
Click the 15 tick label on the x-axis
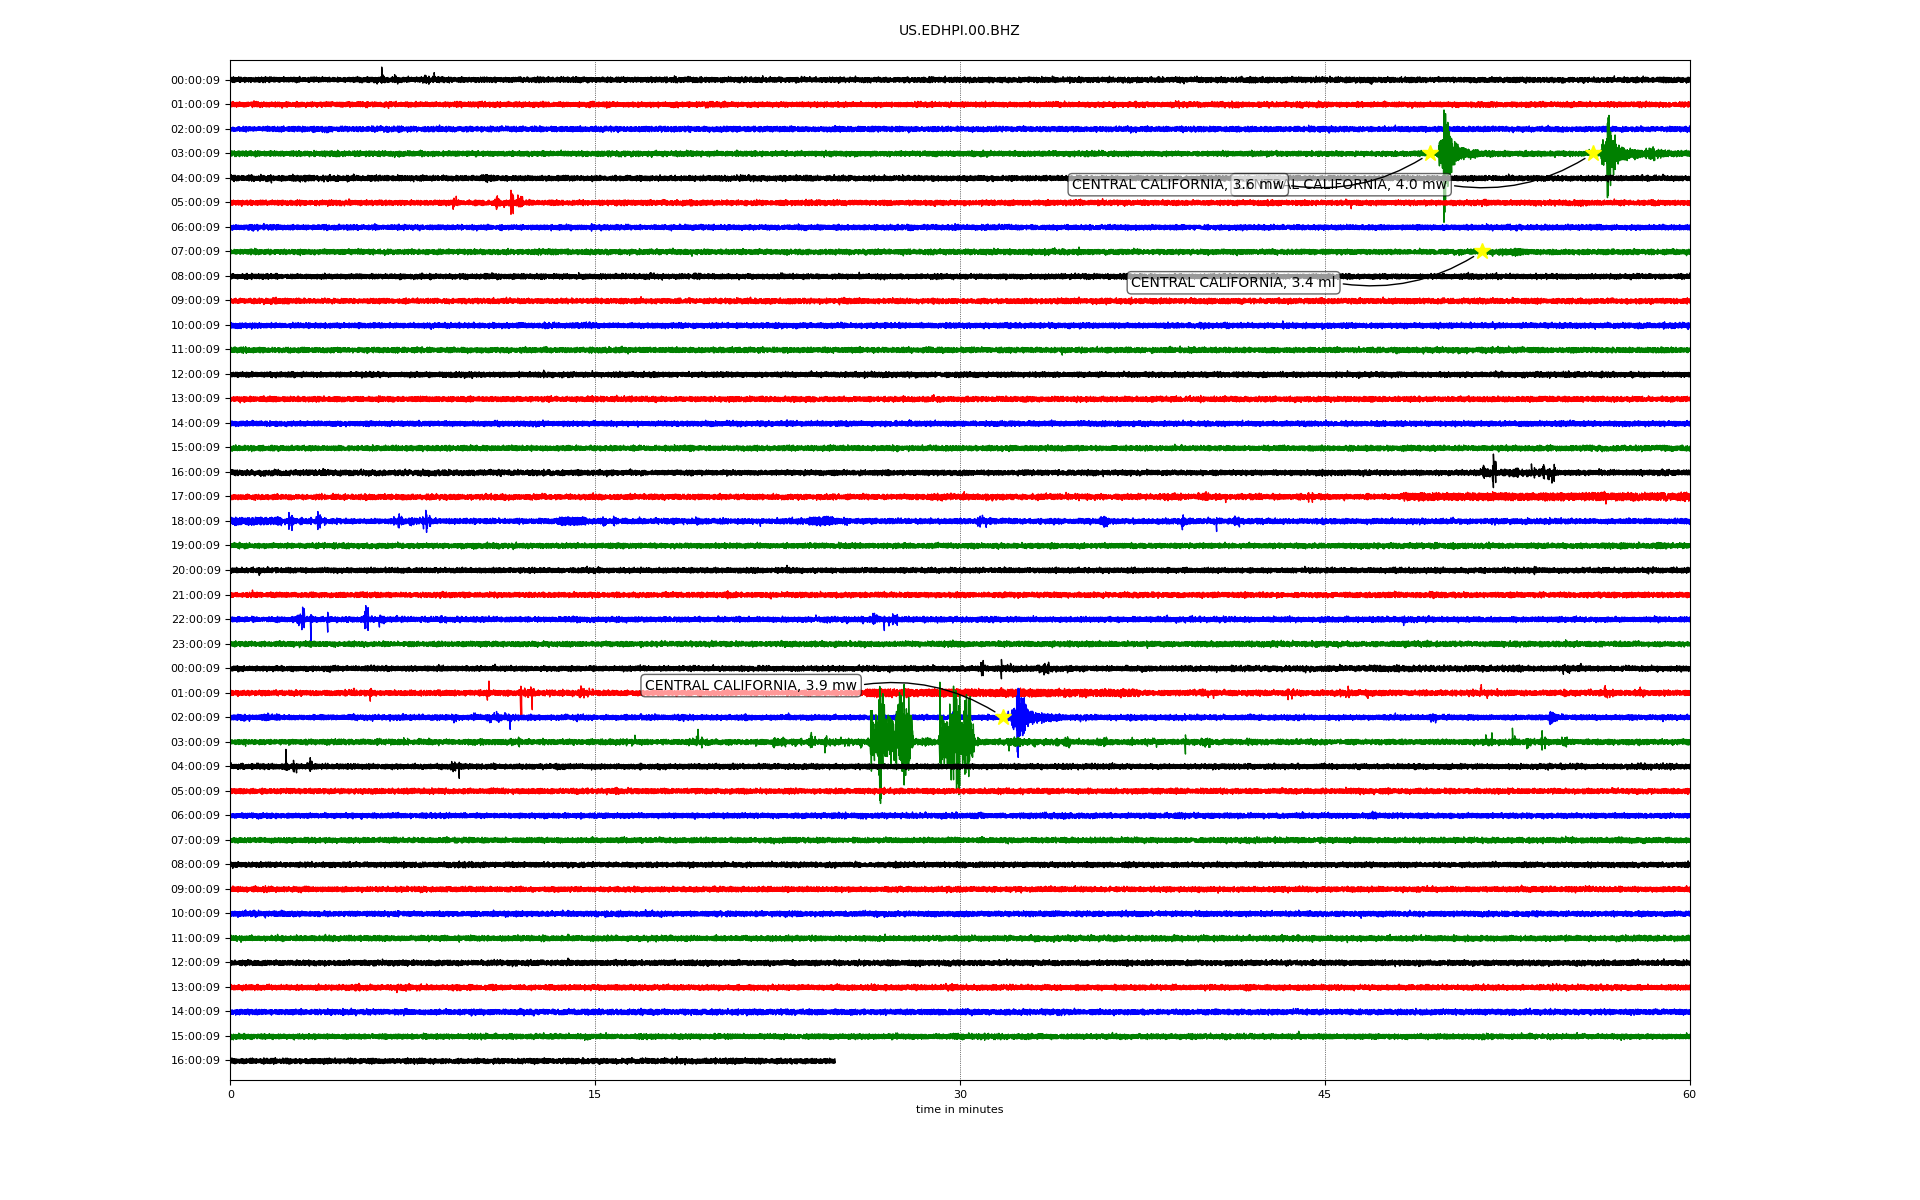coord(595,1094)
